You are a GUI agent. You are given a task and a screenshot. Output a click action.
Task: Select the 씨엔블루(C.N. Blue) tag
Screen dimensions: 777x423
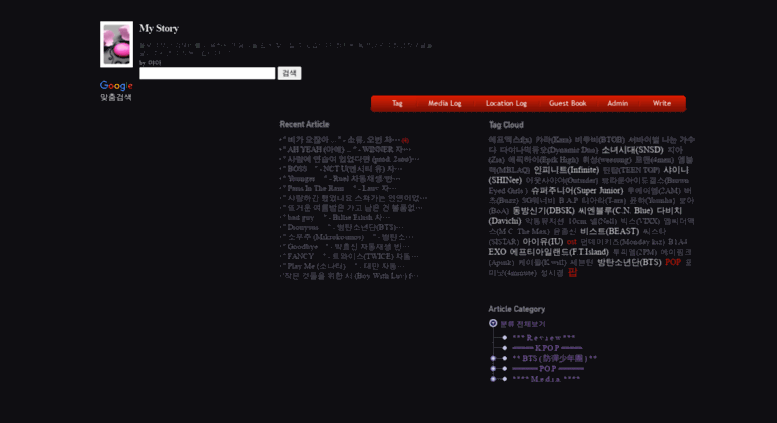[x=615, y=211]
